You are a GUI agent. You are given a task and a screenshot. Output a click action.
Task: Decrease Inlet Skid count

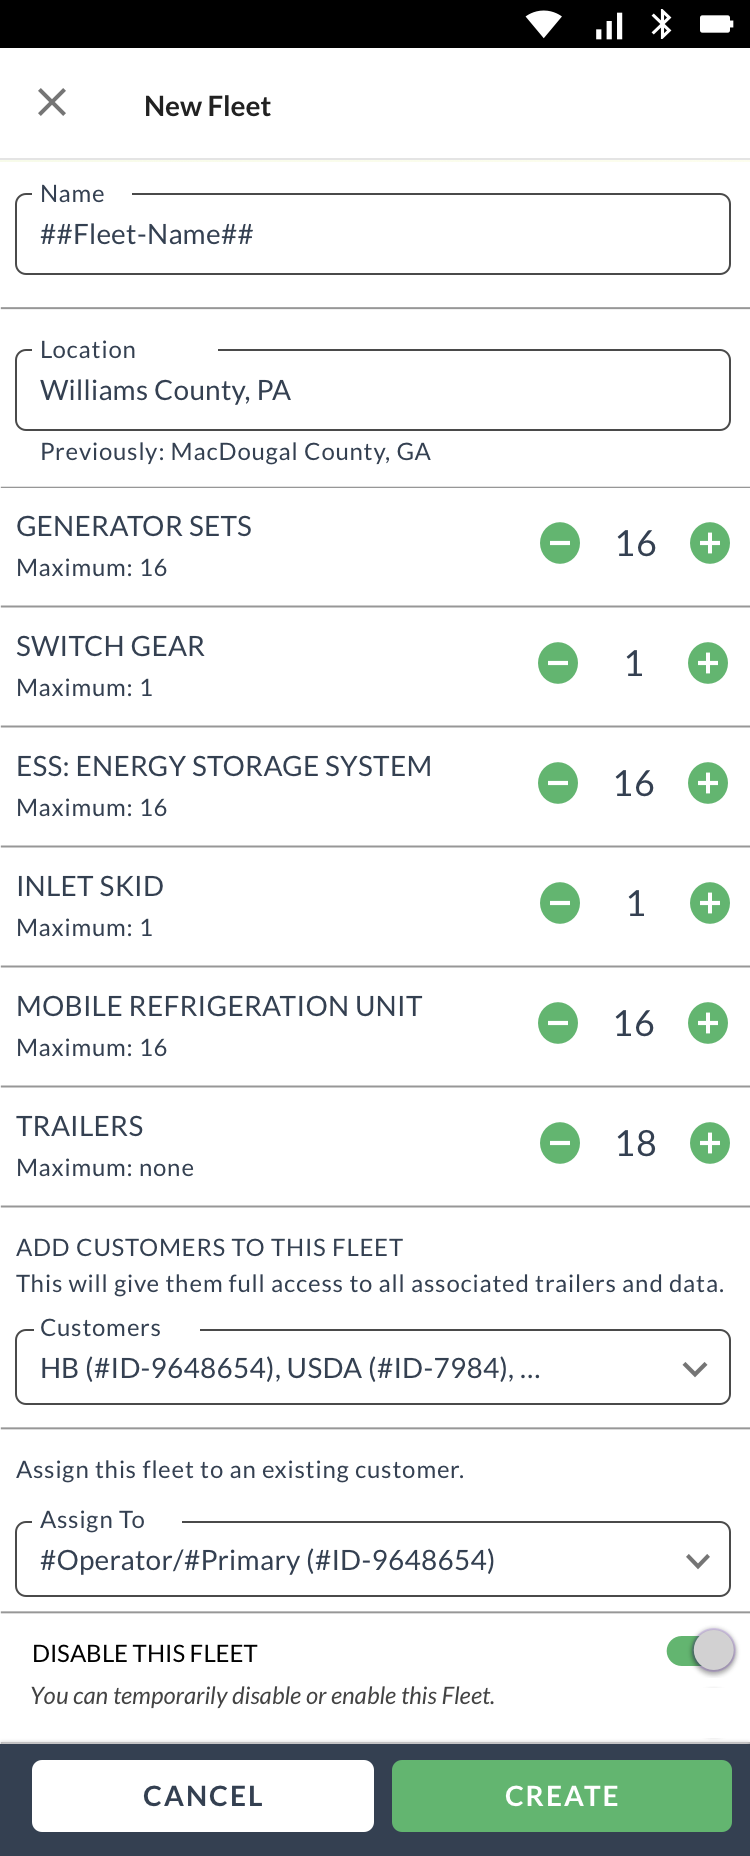pos(560,903)
